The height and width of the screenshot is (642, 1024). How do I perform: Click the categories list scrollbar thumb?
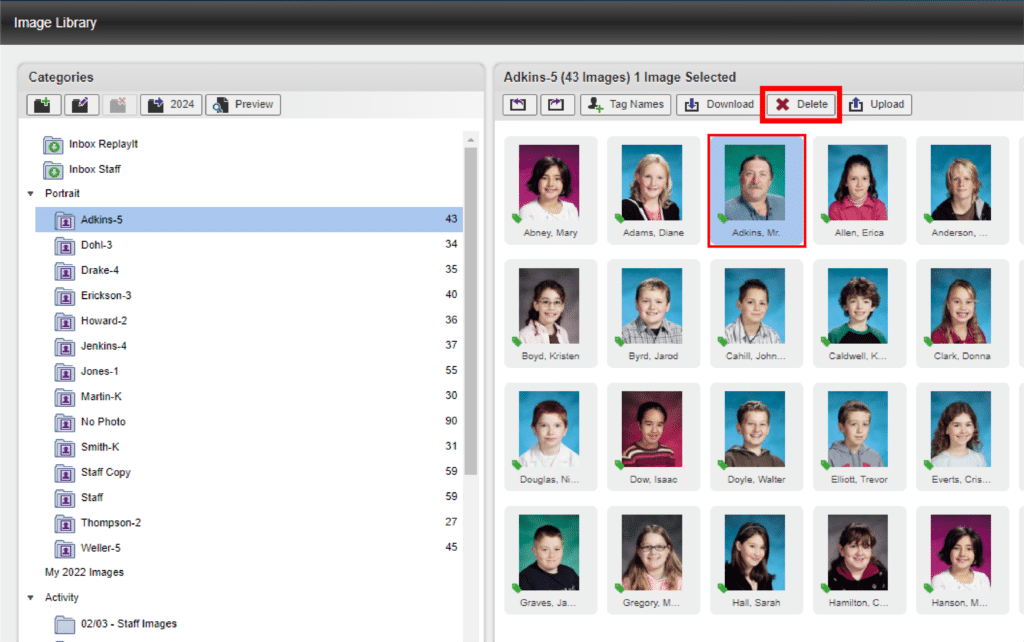coord(471,310)
